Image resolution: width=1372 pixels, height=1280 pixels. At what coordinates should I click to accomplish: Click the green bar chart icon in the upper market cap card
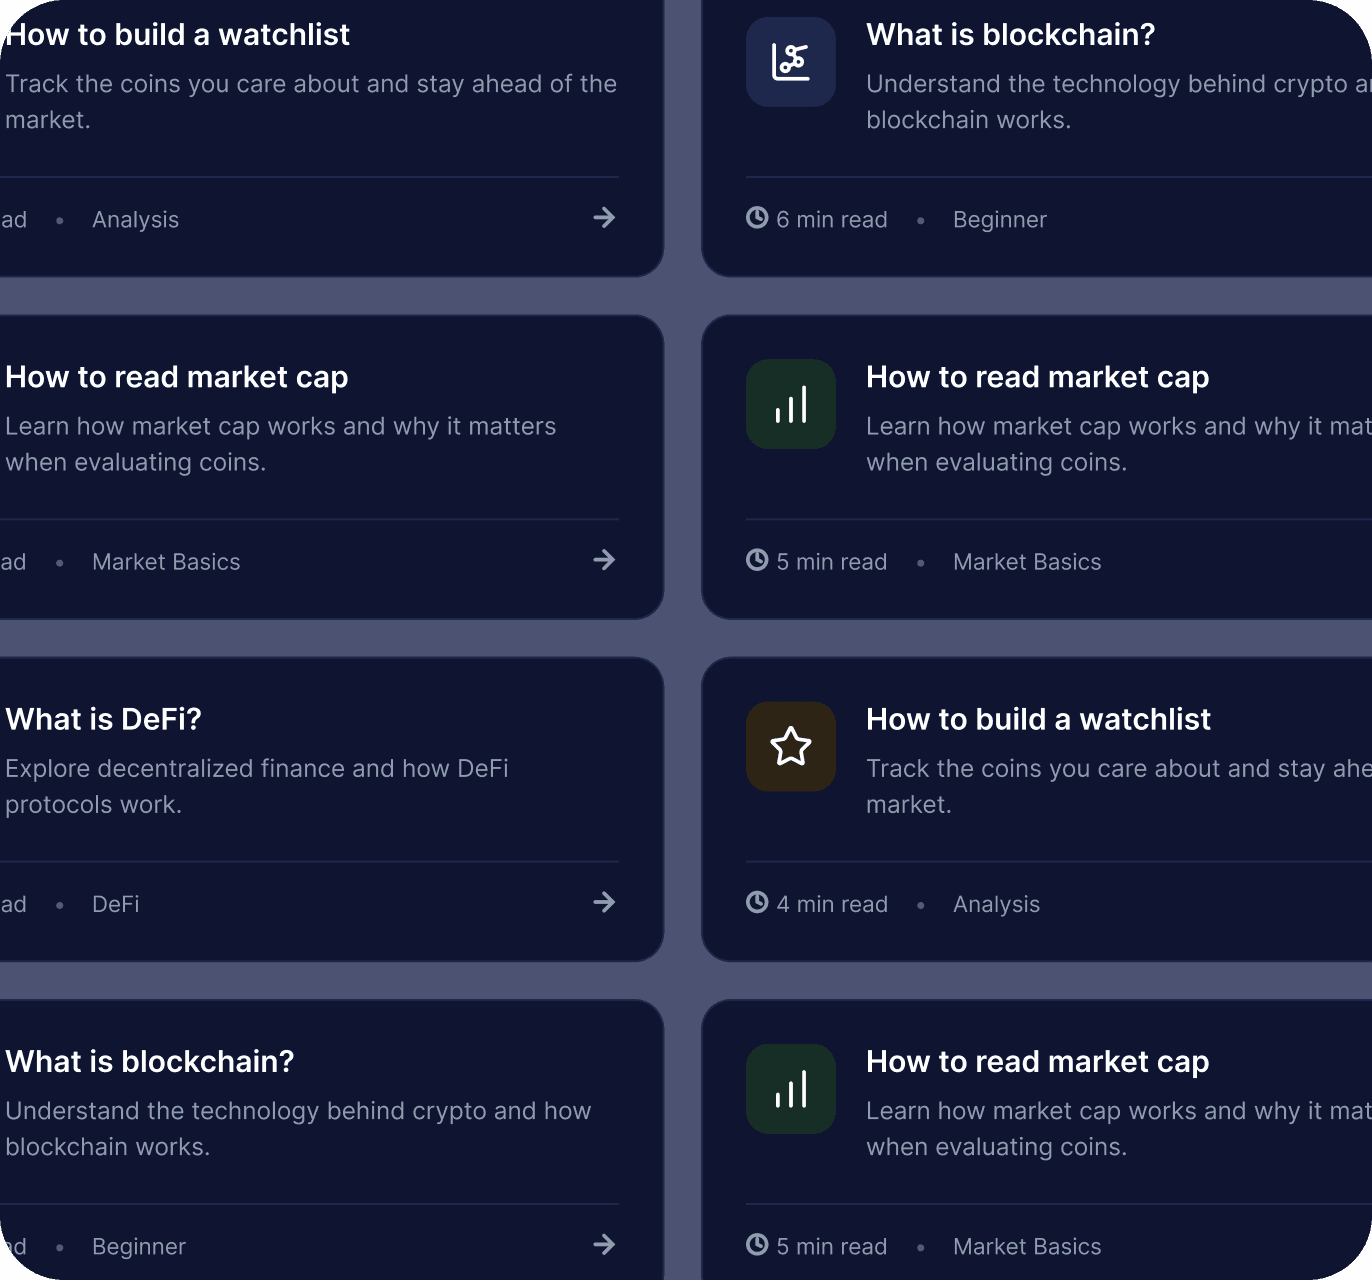pyautogui.click(x=790, y=404)
